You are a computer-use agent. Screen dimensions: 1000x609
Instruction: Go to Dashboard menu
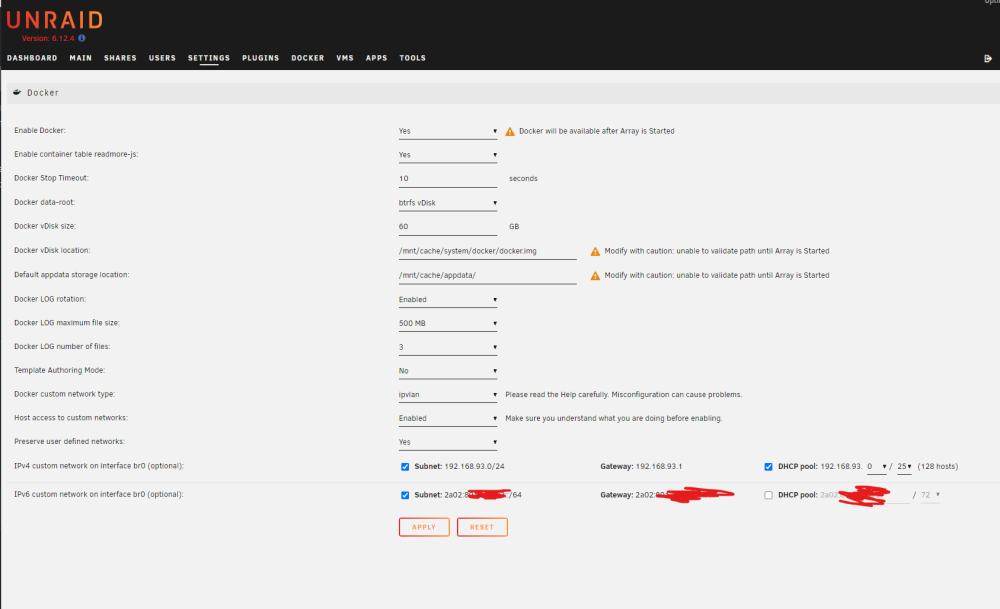[x=32, y=58]
